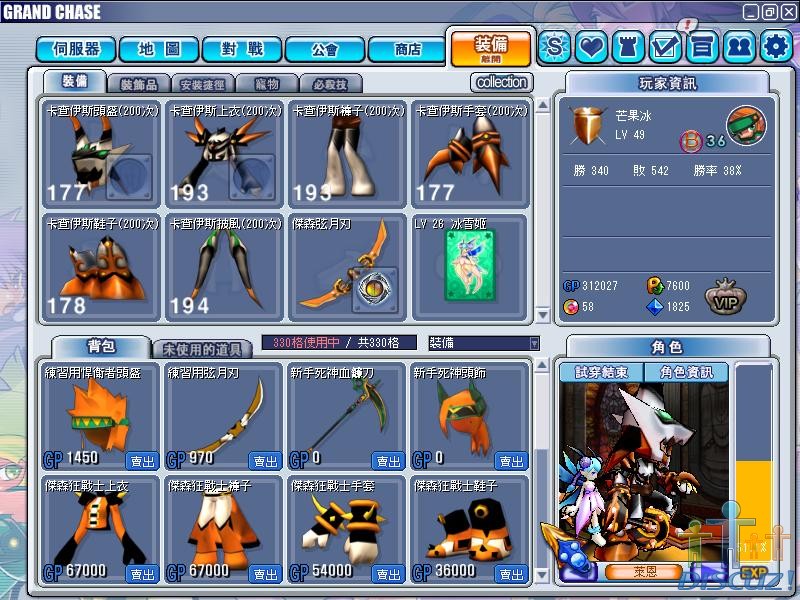This screenshot has width=800, height=600.
Task: Select 傑森狂戰士上衣 in backpack
Action: pos(101,530)
